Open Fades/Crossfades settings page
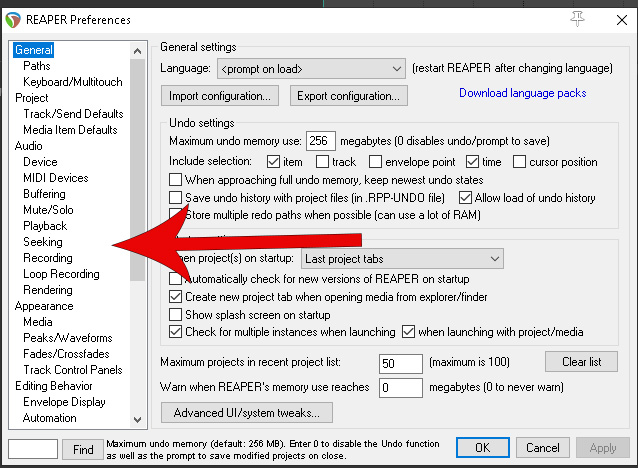The height and width of the screenshot is (468, 638). click(66, 354)
